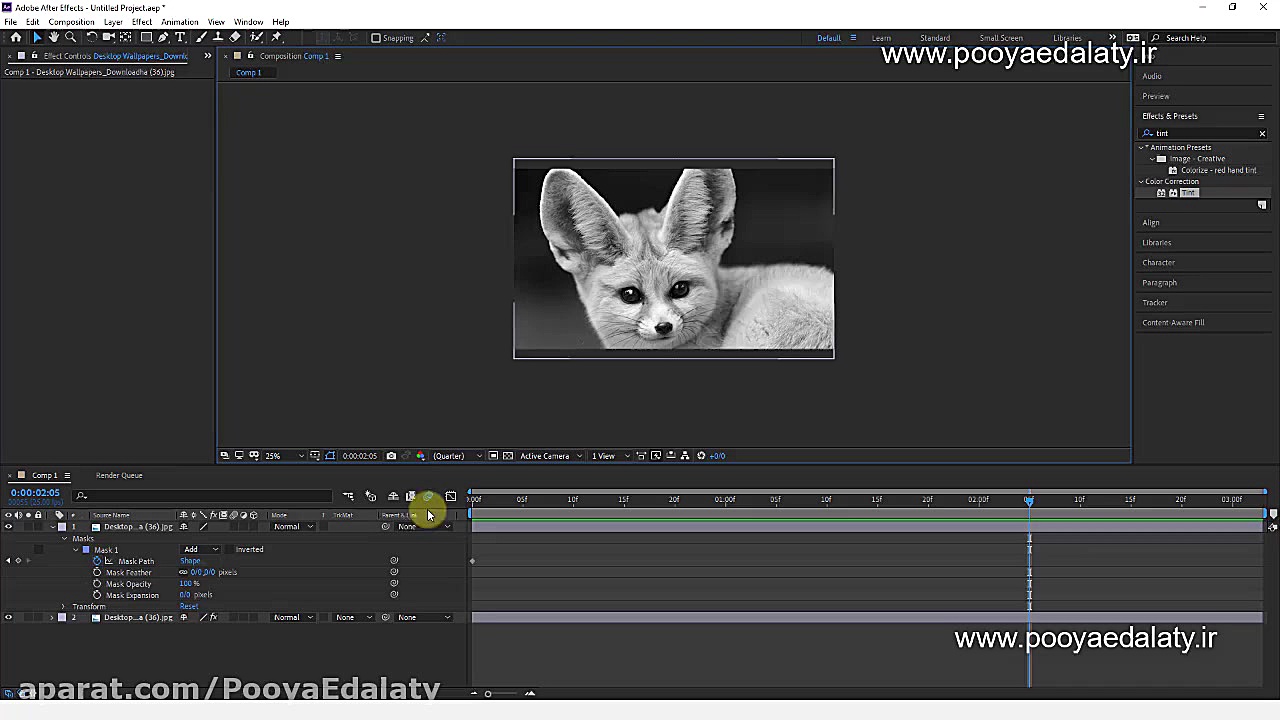Enable the Snapping checkbox
The width and height of the screenshot is (1280, 720).
(x=376, y=38)
